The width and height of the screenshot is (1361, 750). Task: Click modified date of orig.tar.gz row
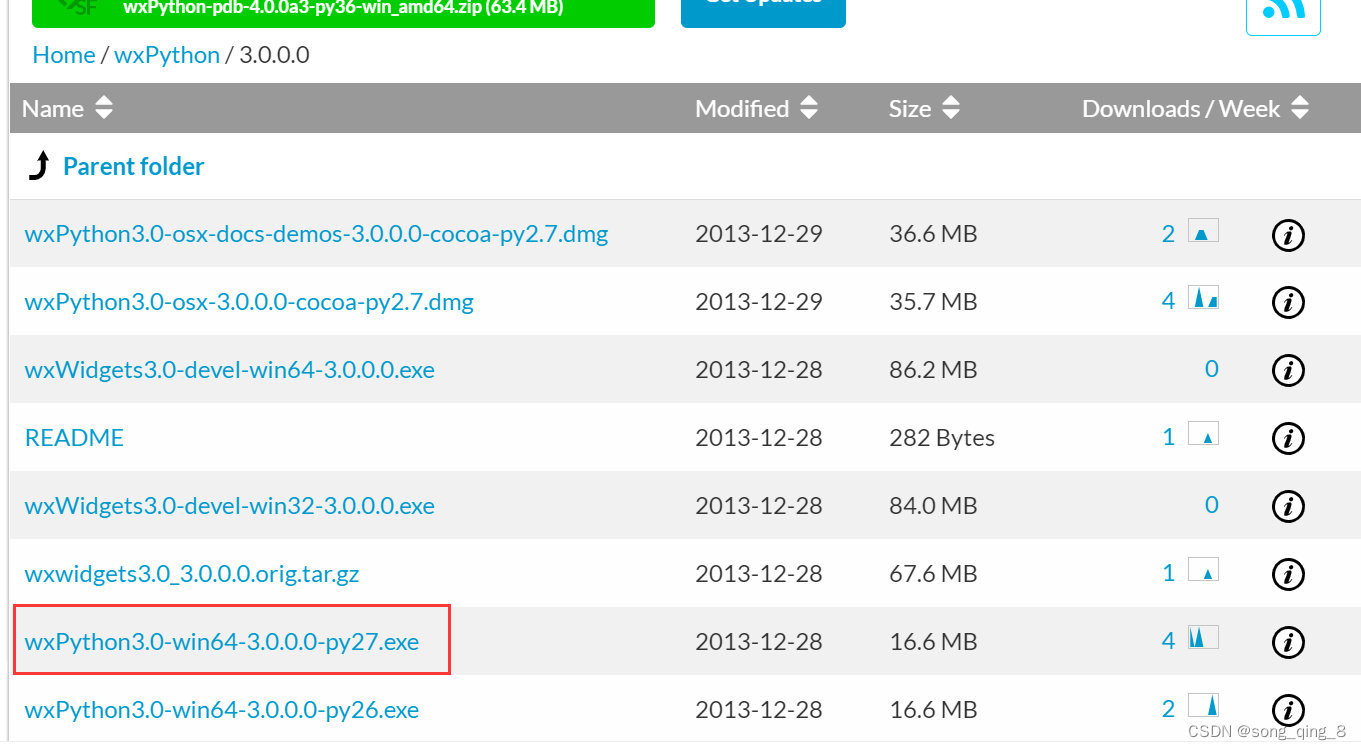click(x=759, y=574)
